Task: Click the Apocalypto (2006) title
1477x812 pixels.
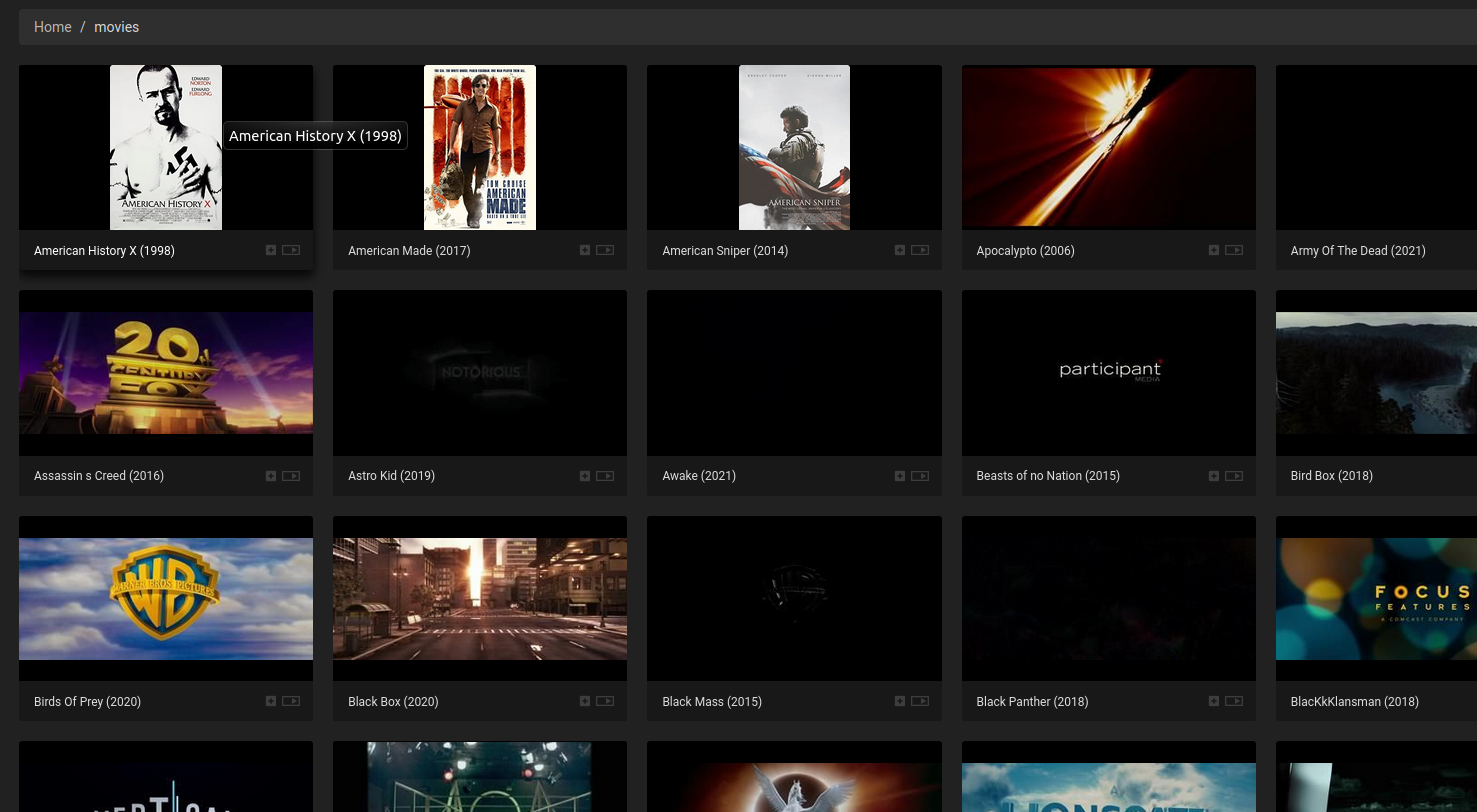Action: click(x=1025, y=251)
